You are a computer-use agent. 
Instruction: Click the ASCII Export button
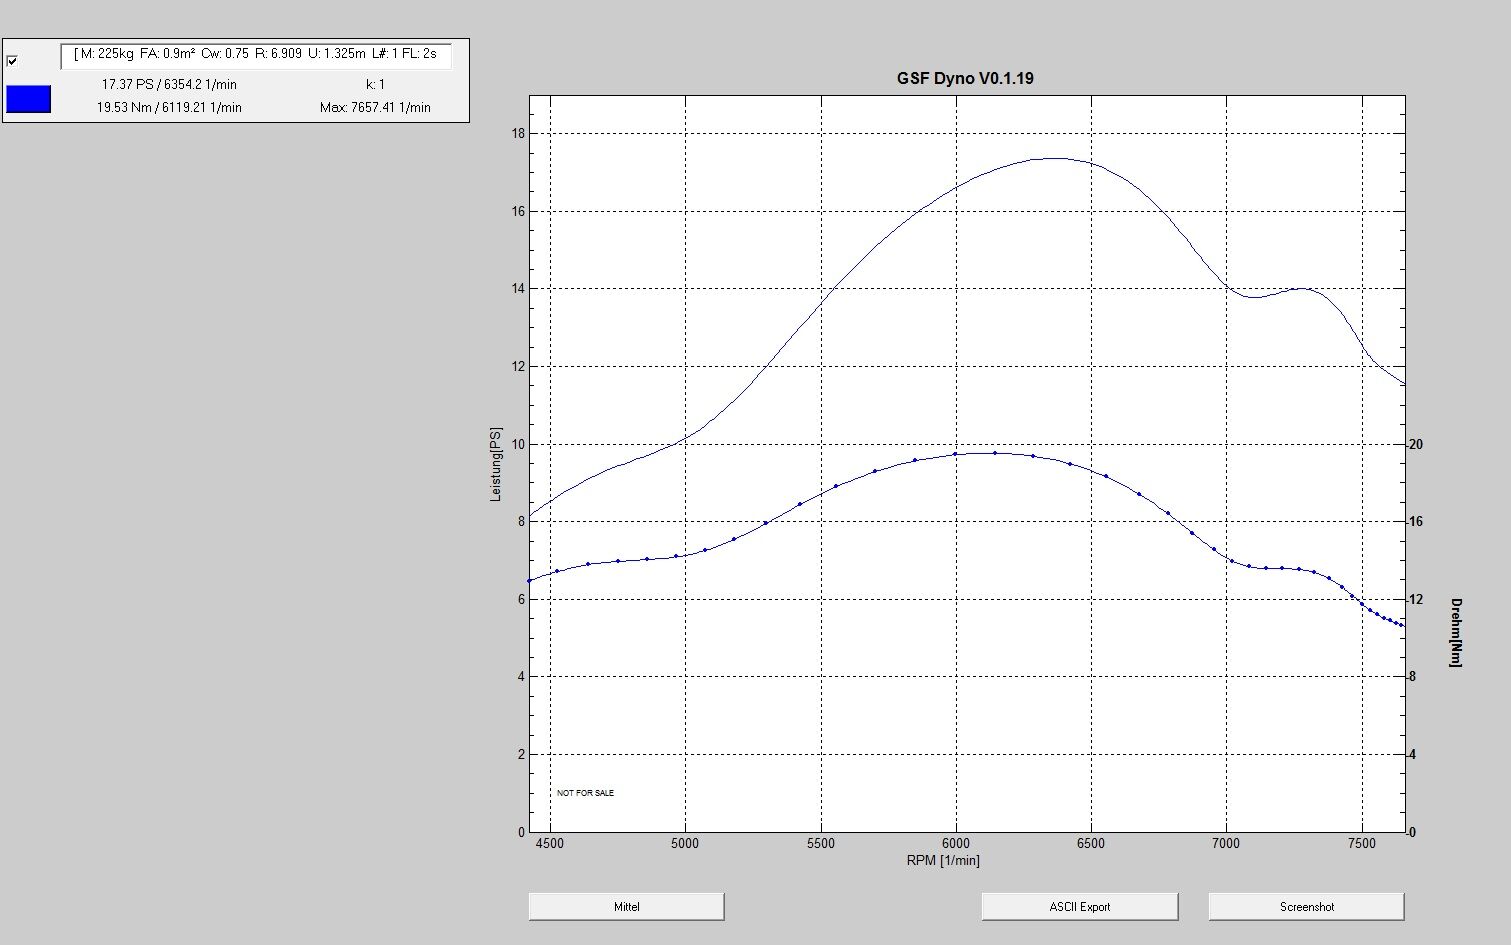coord(1079,907)
